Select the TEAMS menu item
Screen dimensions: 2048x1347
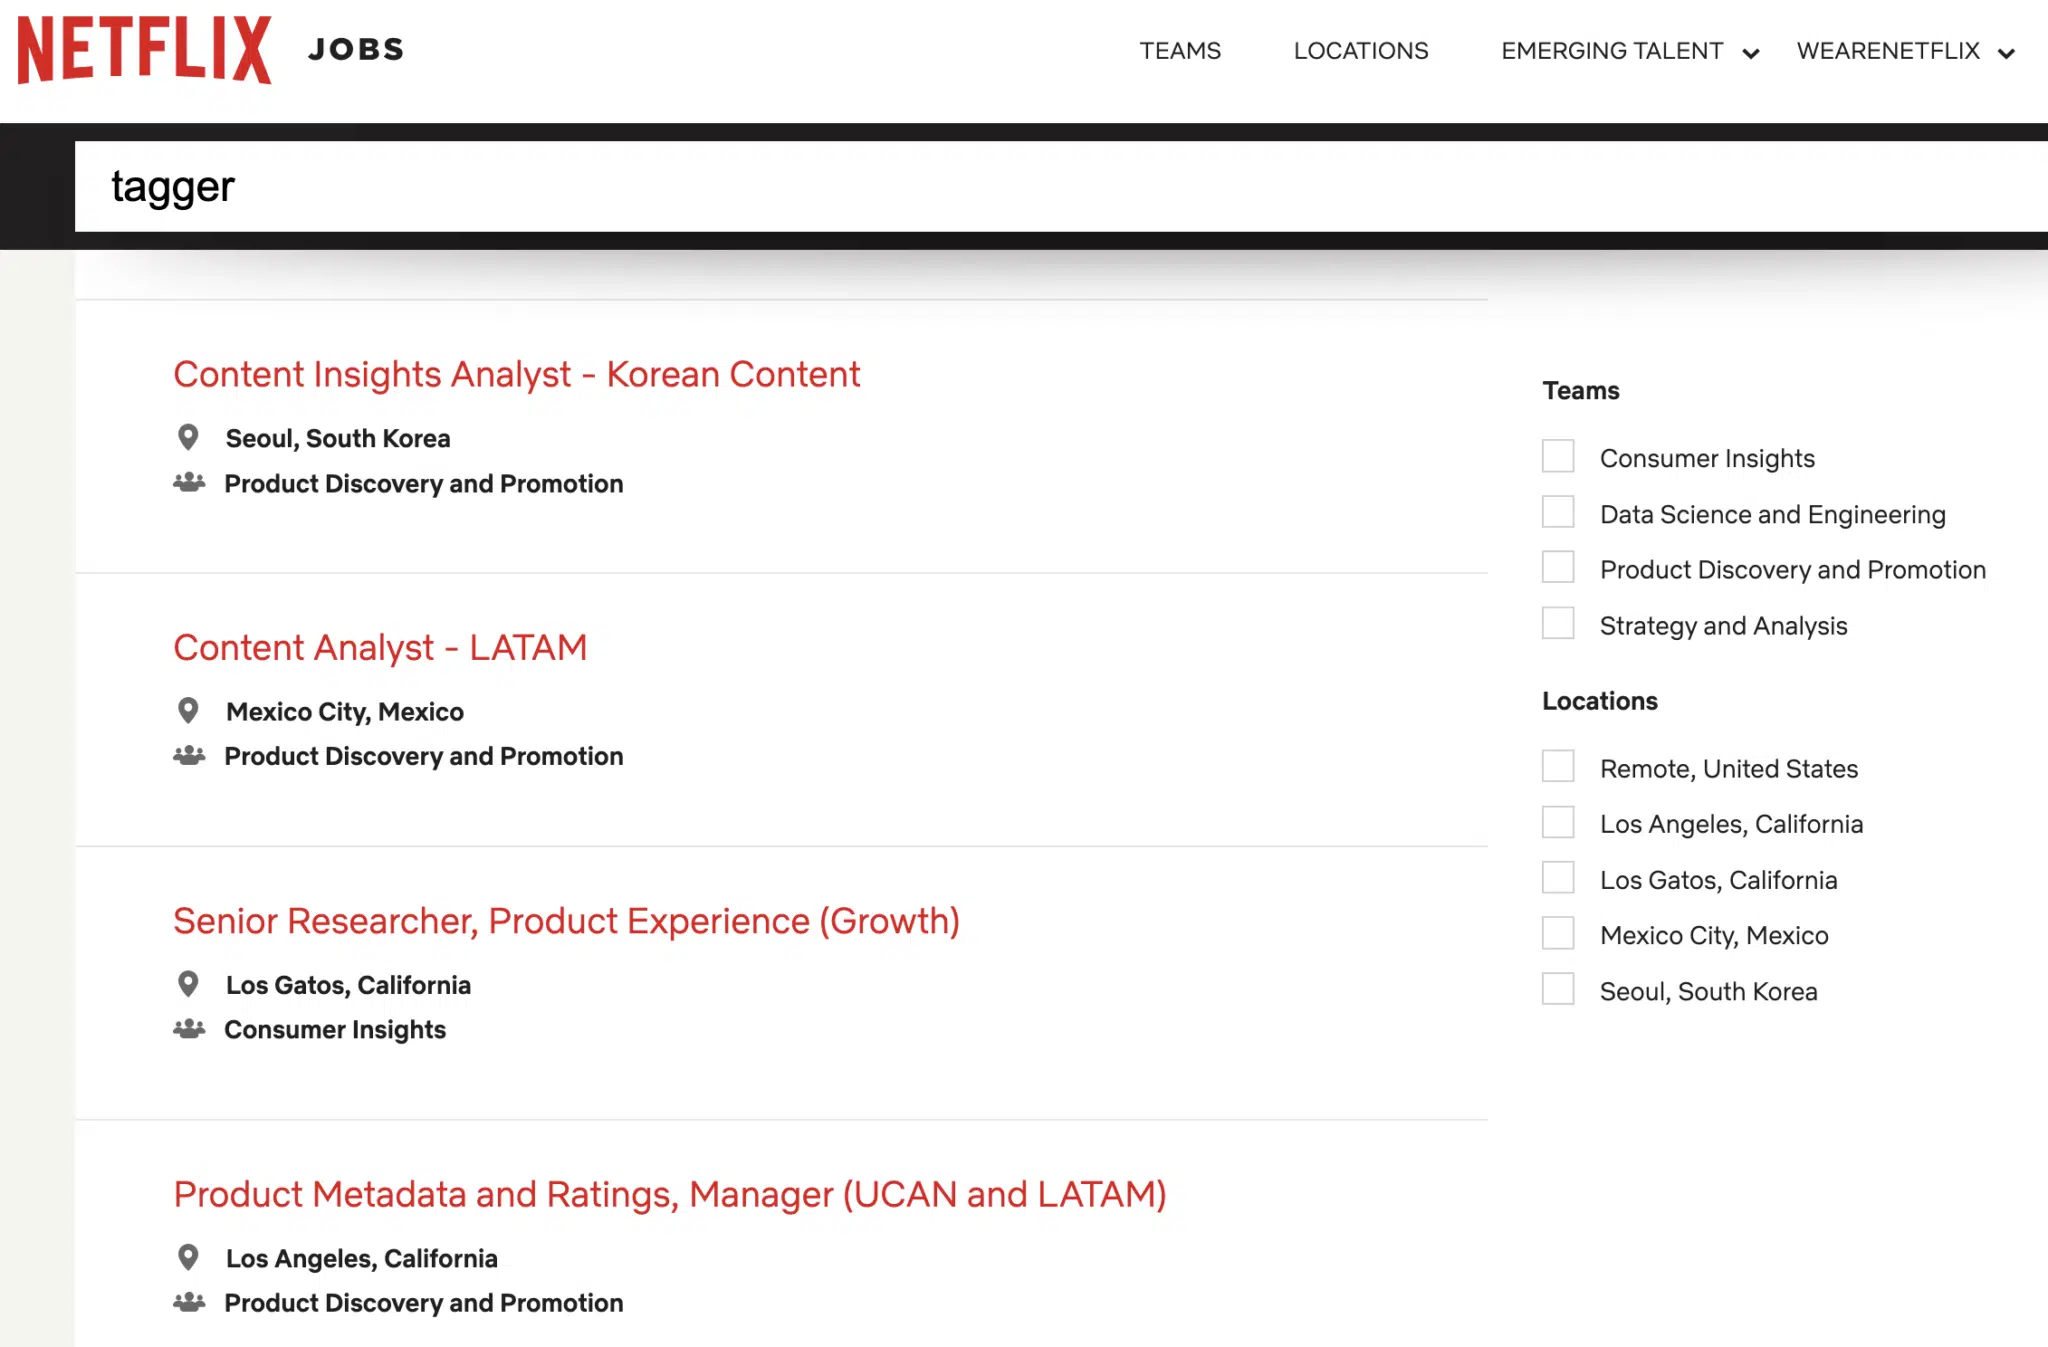point(1180,51)
